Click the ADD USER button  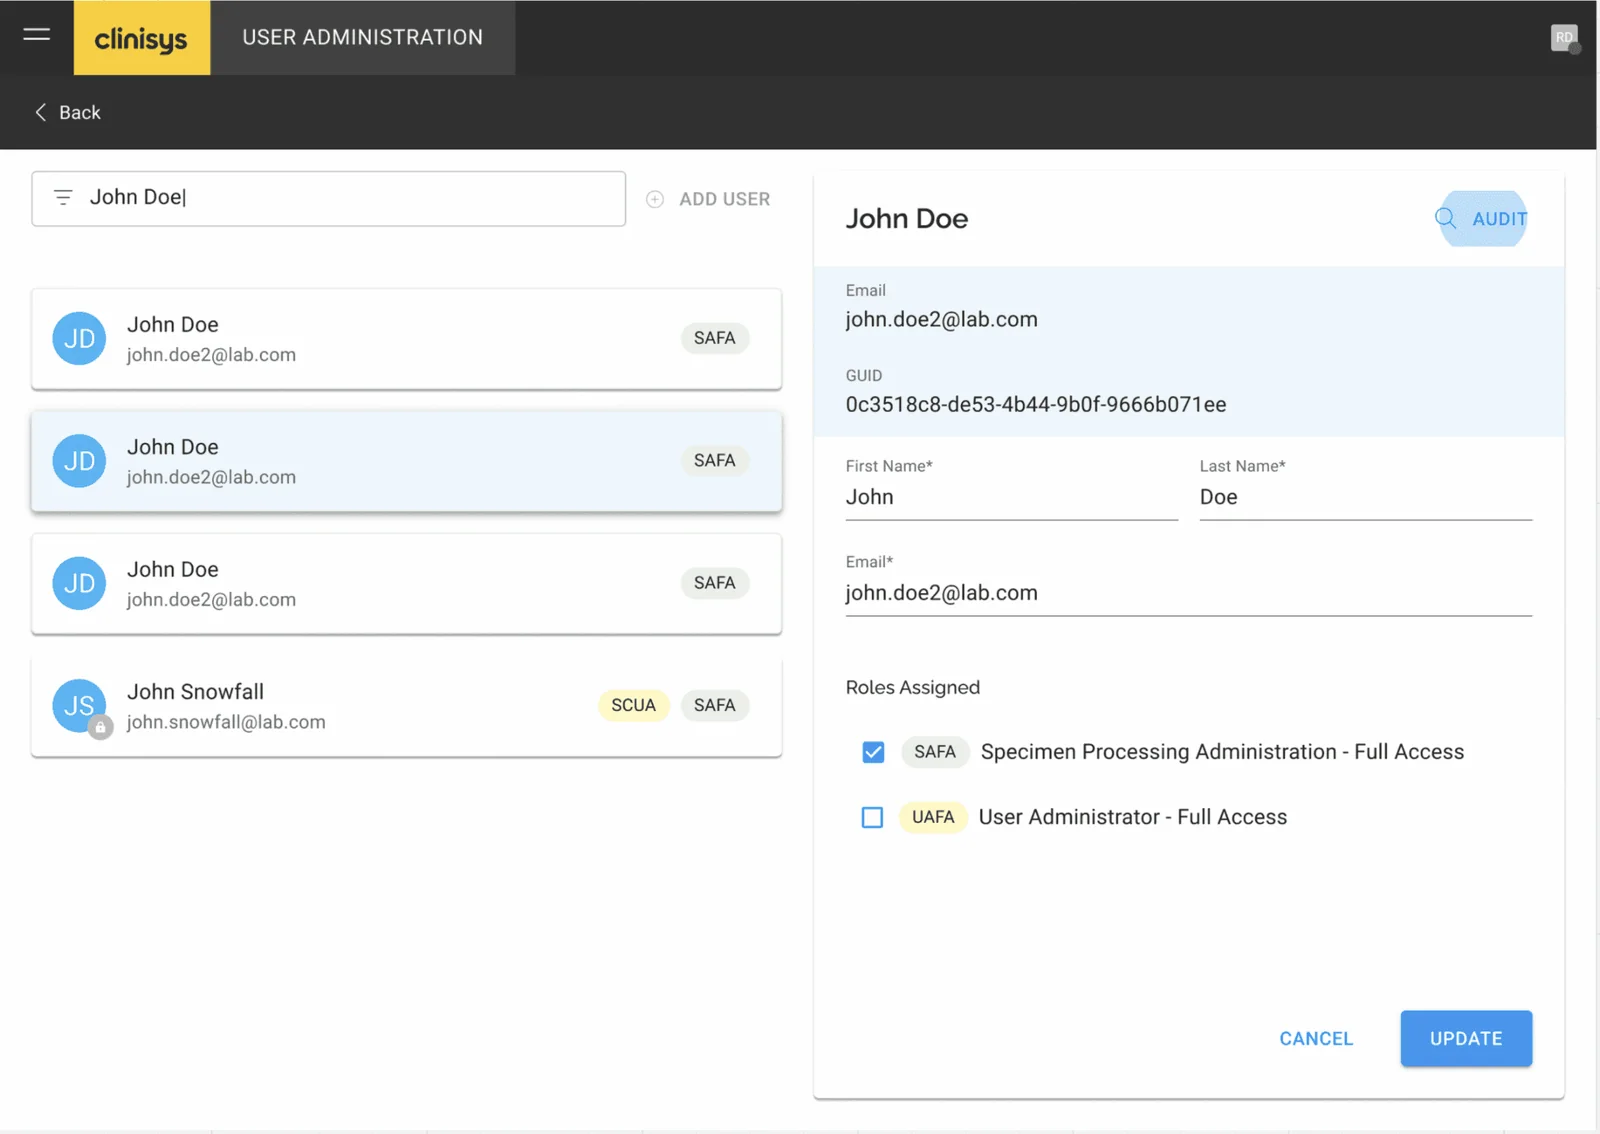[708, 199]
